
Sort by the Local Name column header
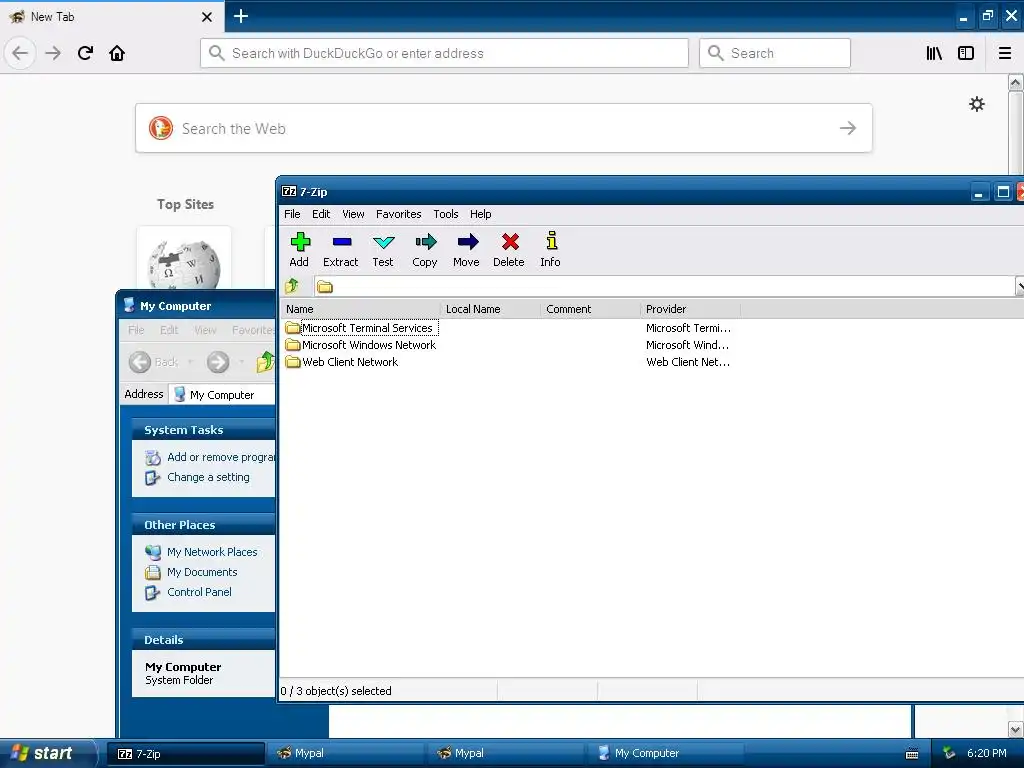pyautogui.click(x=491, y=309)
